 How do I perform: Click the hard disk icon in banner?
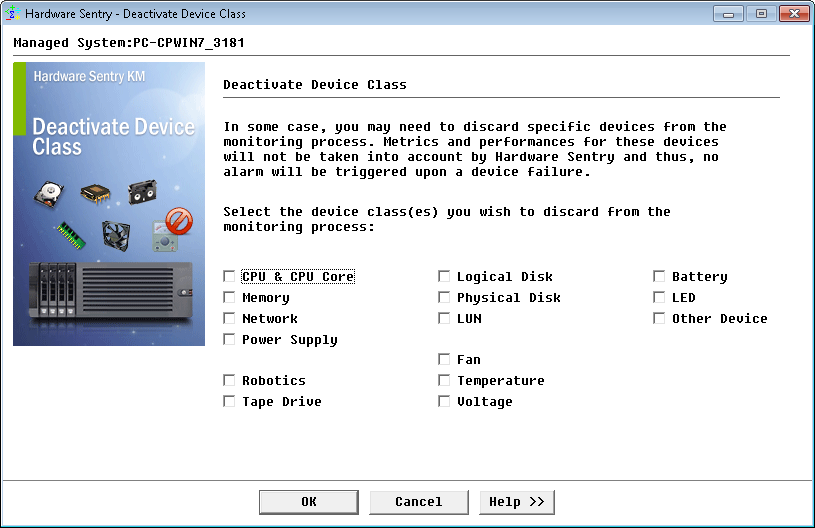pyautogui.click(x=49, y=194)
